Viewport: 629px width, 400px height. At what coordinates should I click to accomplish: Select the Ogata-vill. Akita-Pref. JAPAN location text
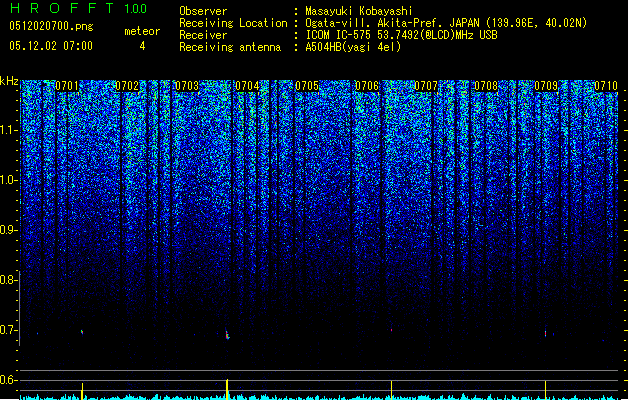pyautogui.click(x=446, y=23)
